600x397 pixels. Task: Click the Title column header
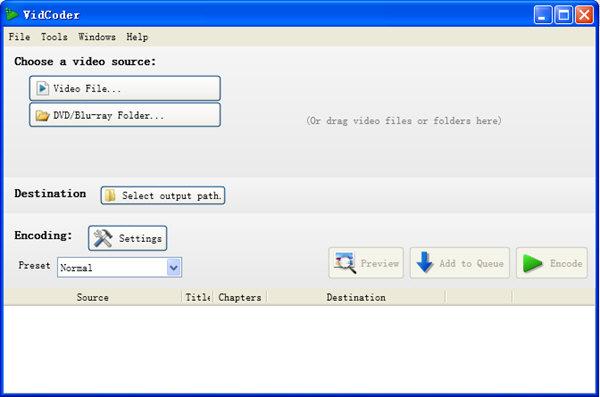197,297
